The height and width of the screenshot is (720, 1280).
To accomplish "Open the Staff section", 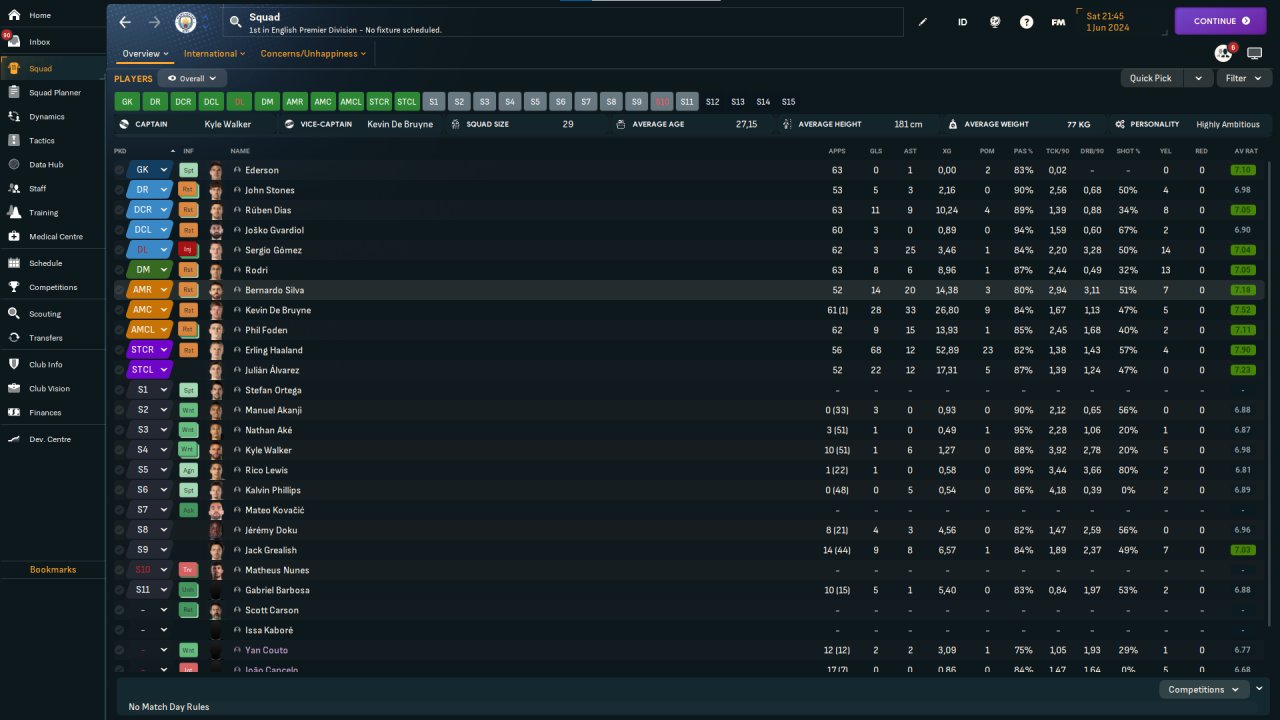I will tap(38, 188).
